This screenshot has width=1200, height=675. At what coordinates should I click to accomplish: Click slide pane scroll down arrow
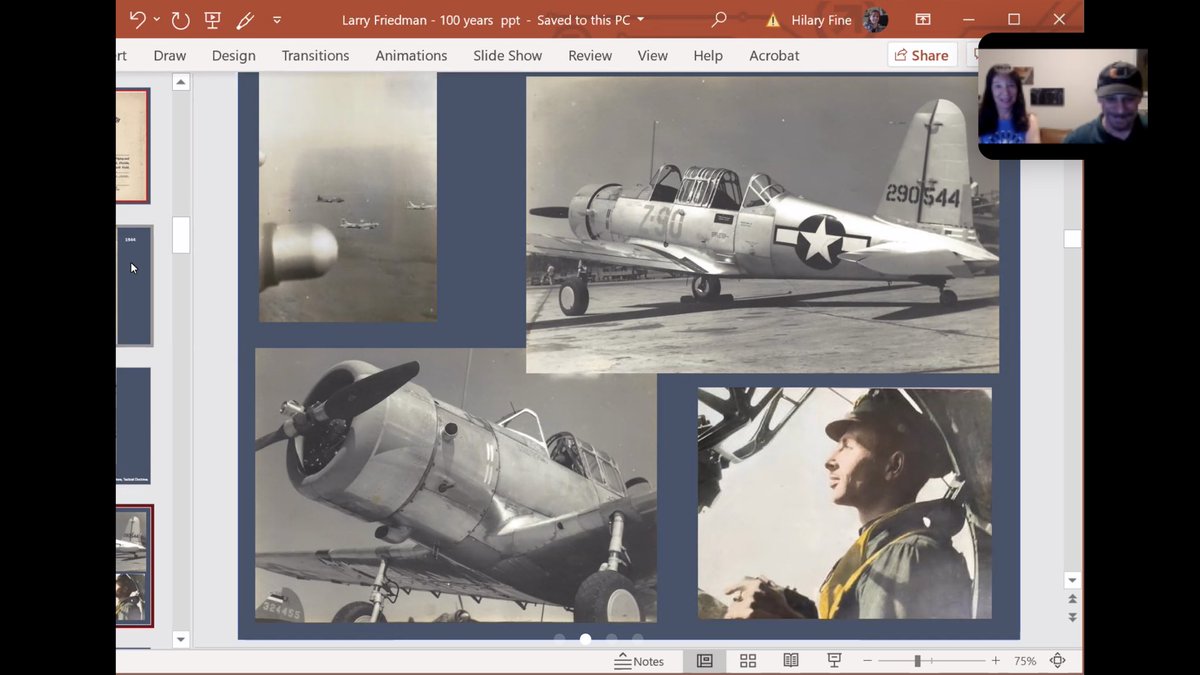(1072, 580)
